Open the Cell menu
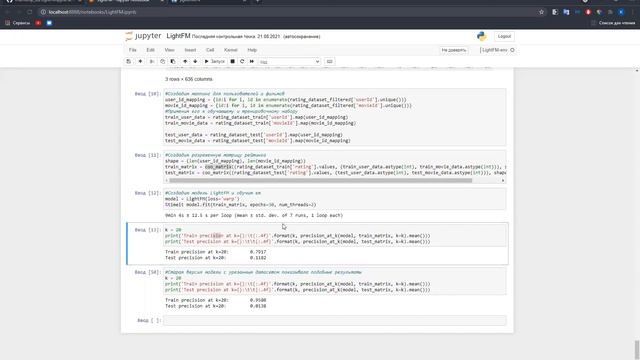Screen dimensions: 640x360 pyautogui.click(x=210, y=50)
